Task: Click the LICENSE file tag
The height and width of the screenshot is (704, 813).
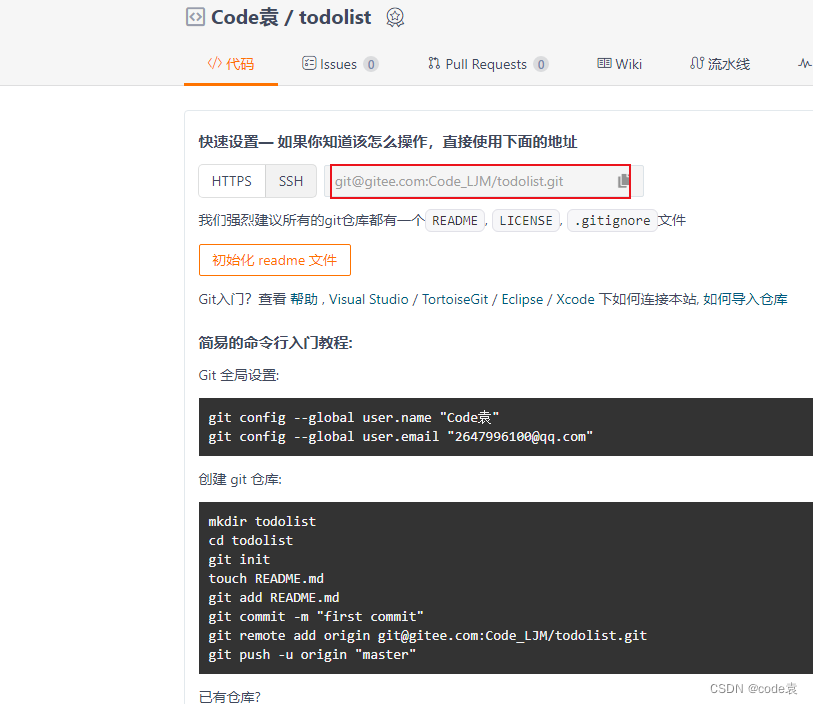Action: (526, 221)
